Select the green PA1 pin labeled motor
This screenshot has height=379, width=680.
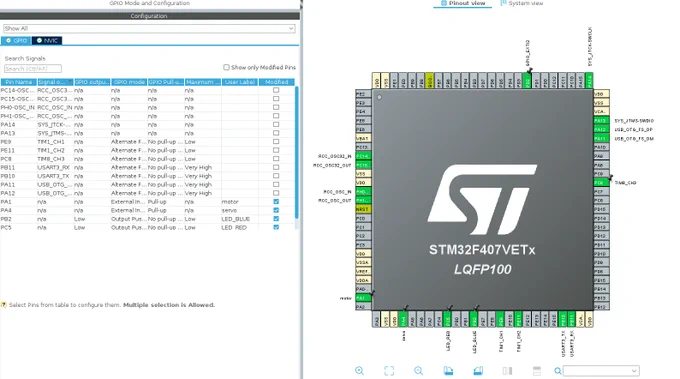[363, 298]
